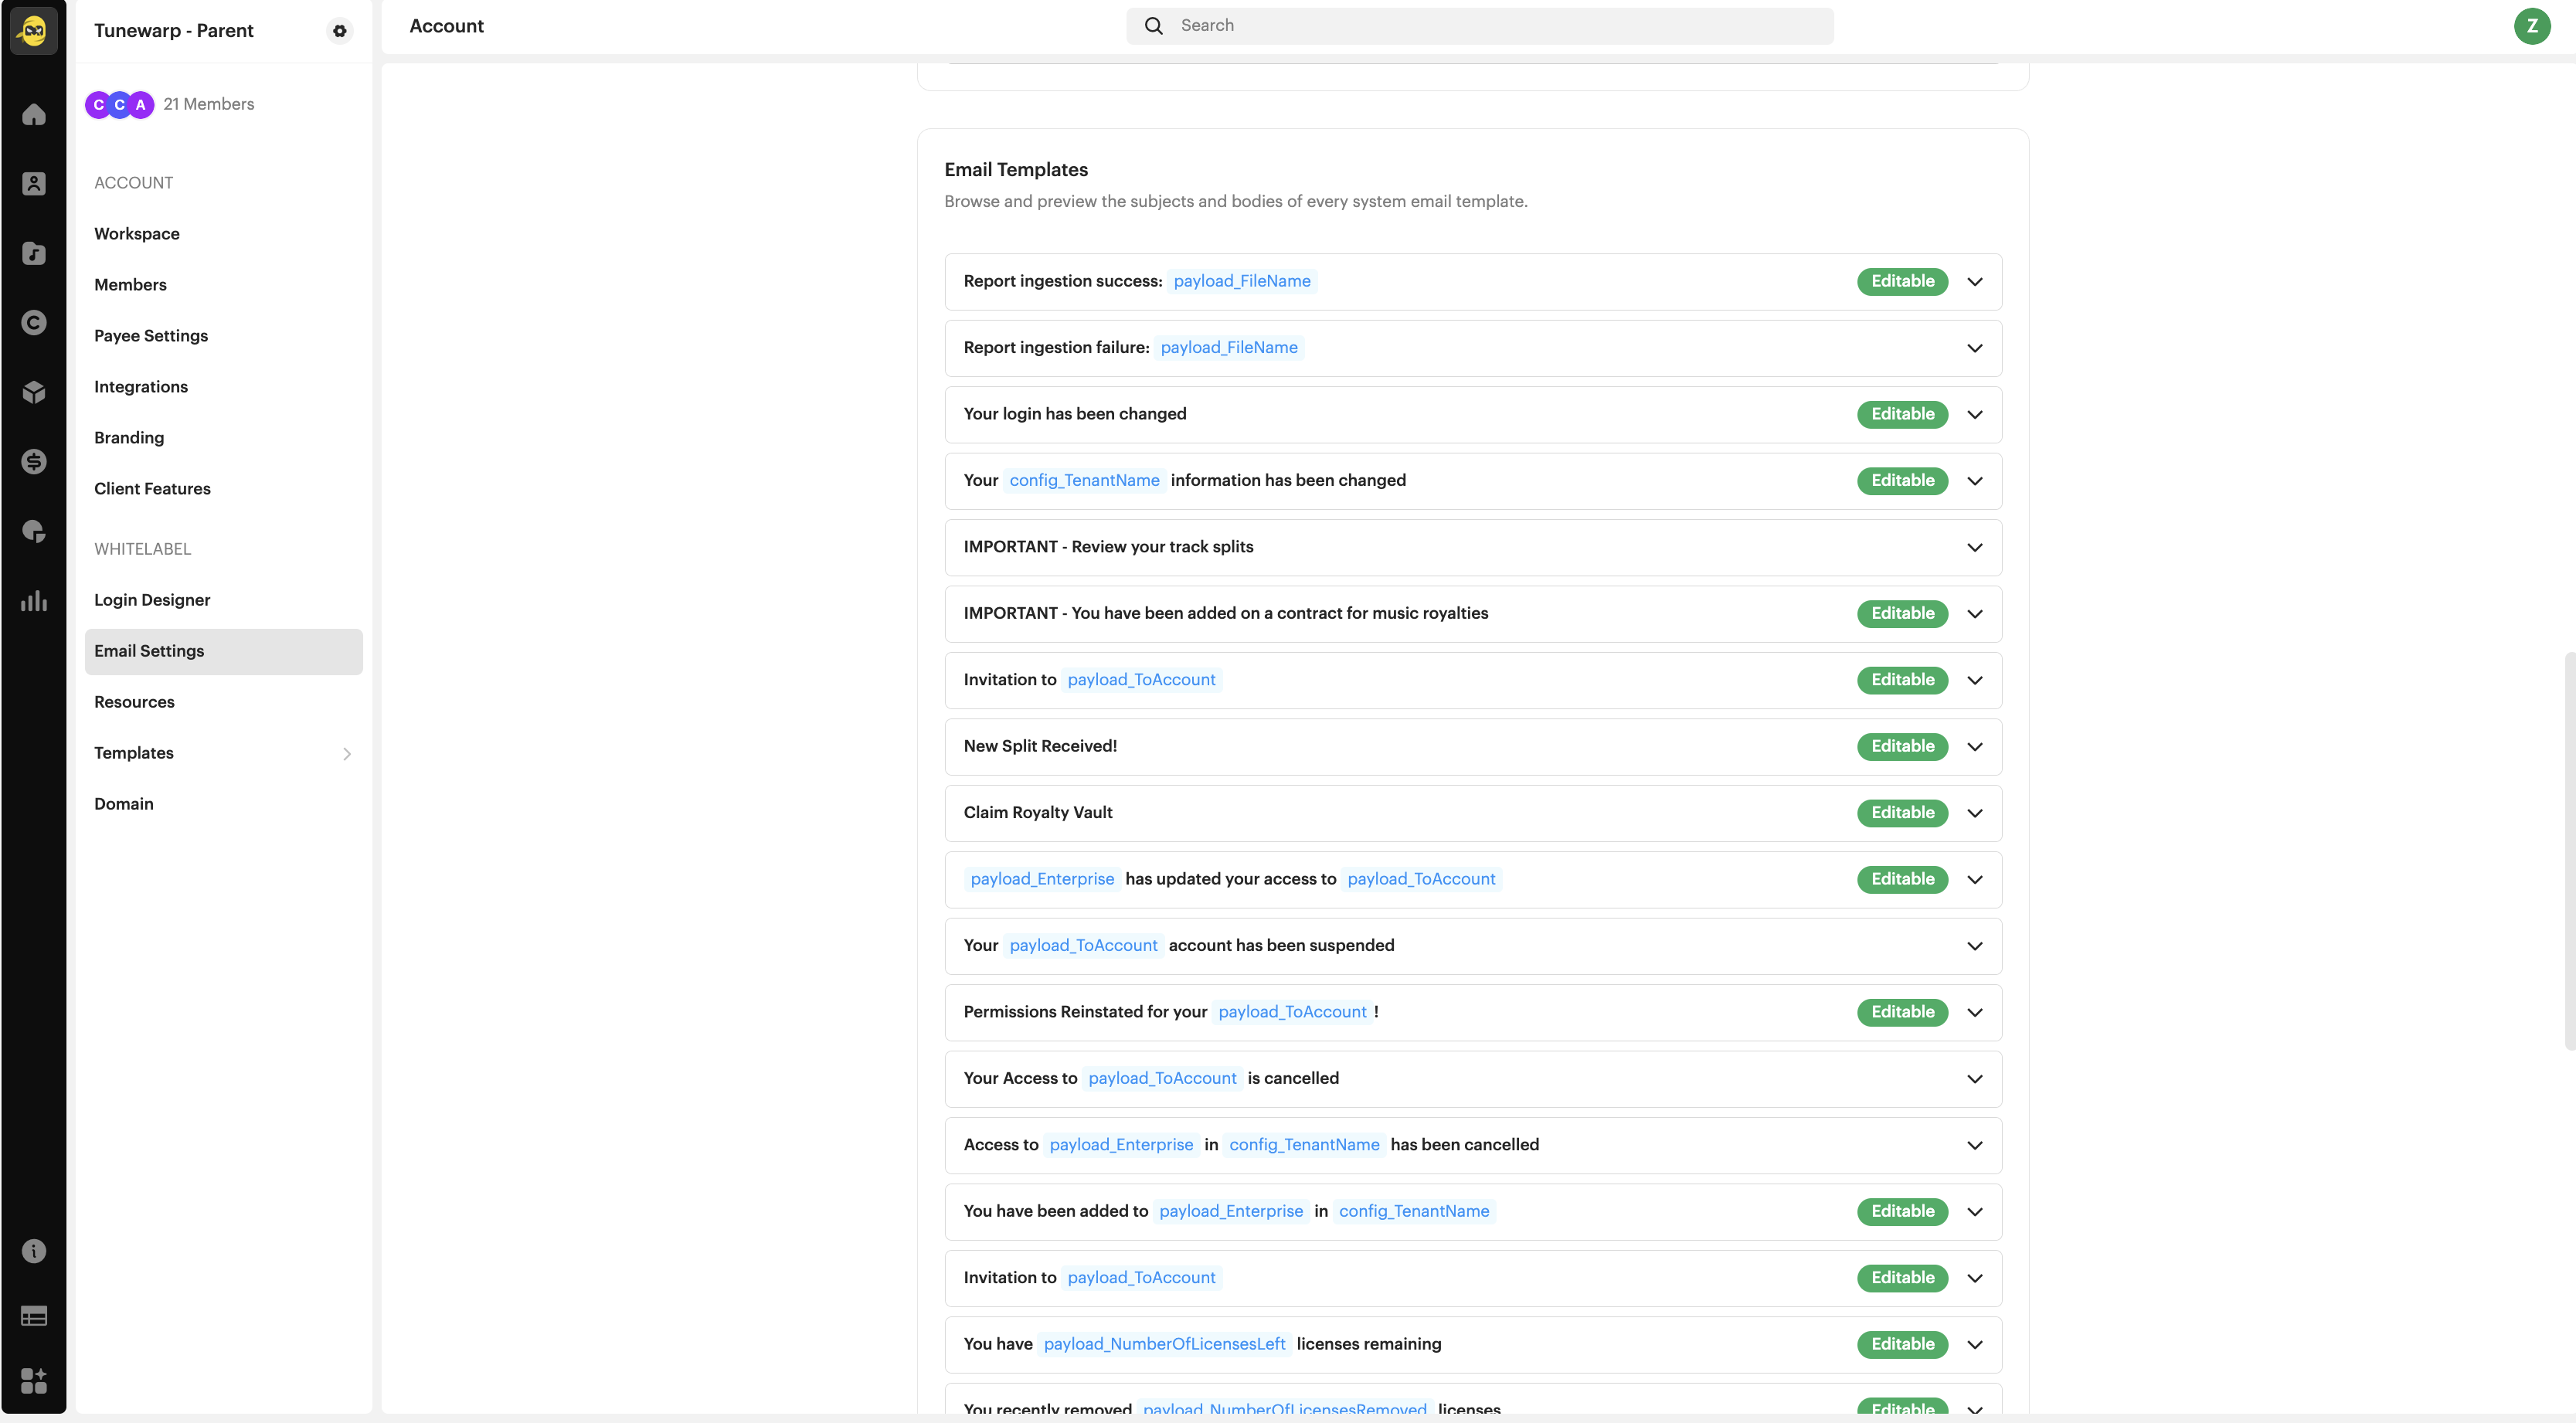Expand the Claim Royalty Vault template
This screenshot has height=1423, width=2576.
(1974, 813)
